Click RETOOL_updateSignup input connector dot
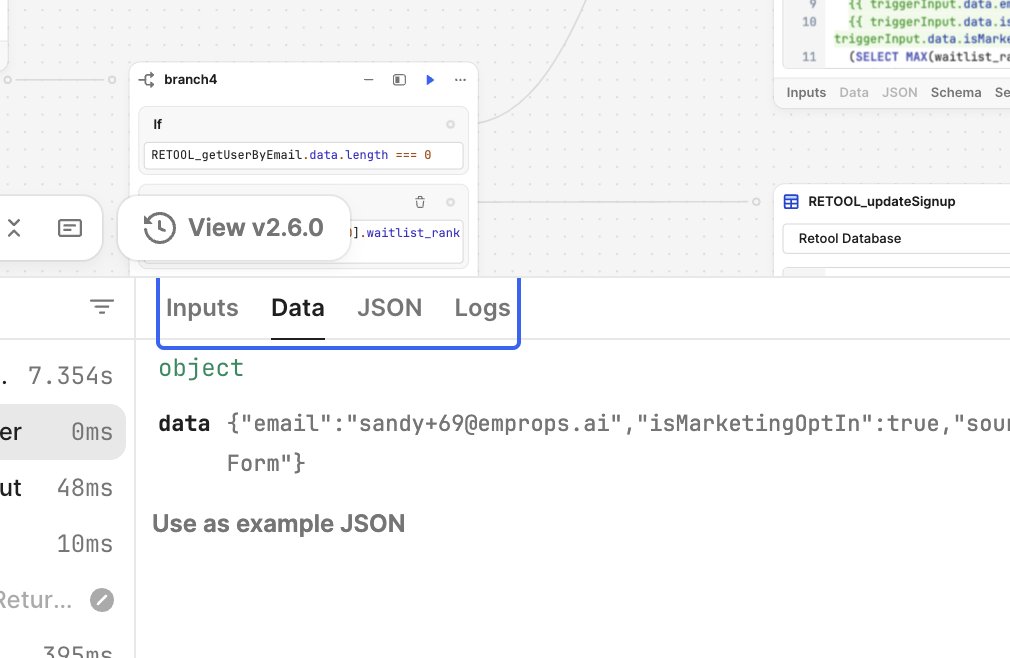 coord(756,202)
